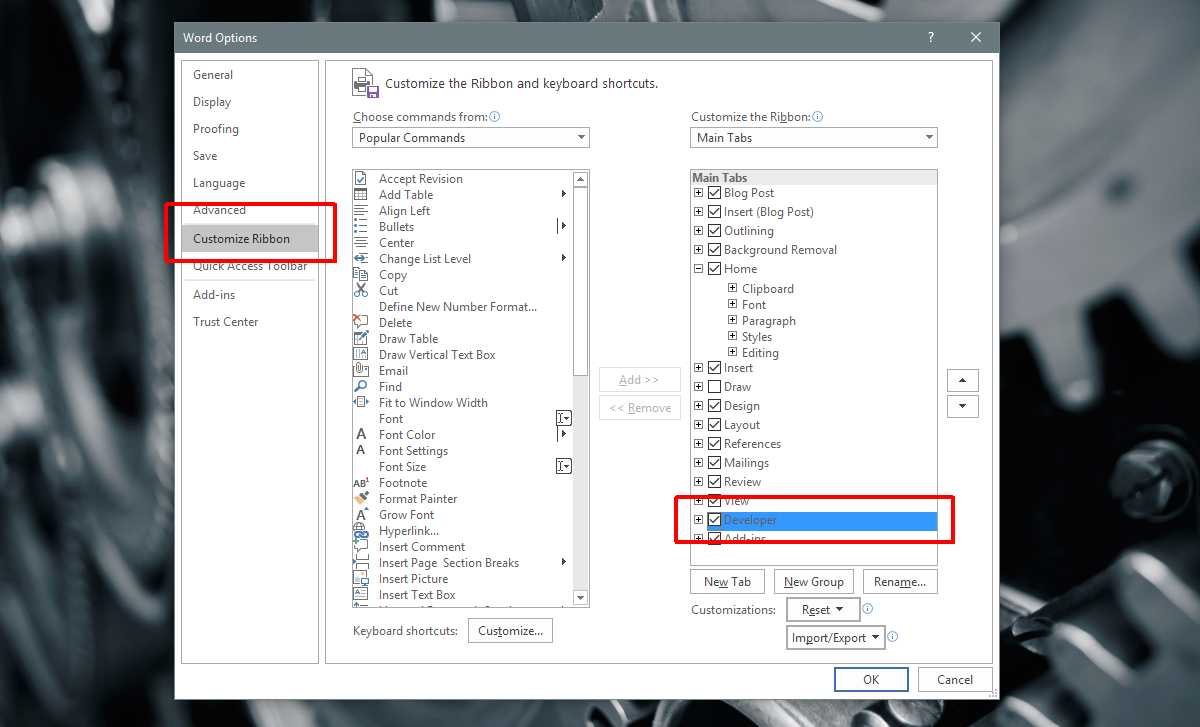Click the Hyperlink globe icon
This screenshot has height=727, width=1200.
point(361,531)
